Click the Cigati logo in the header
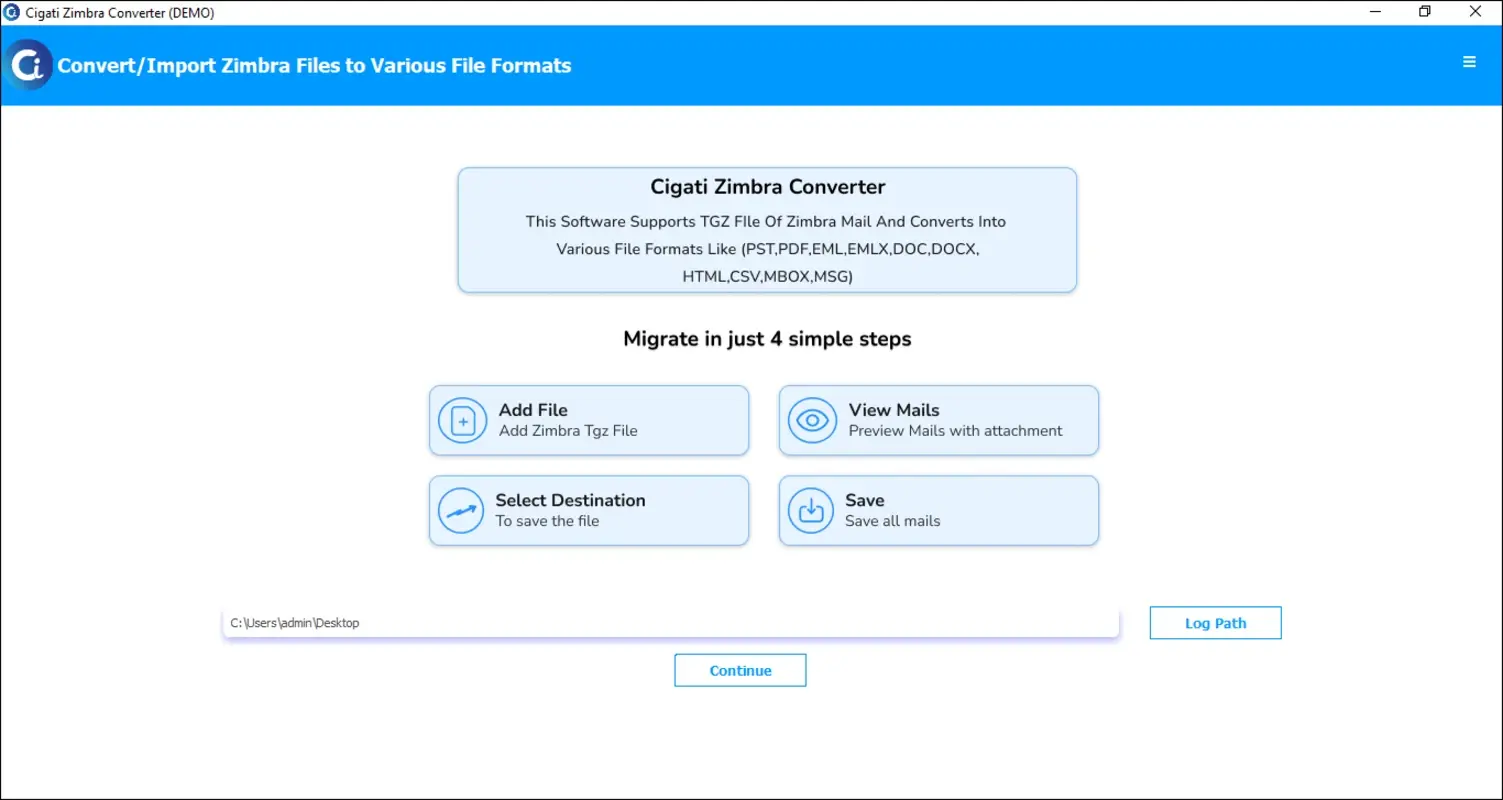 point(29,64)
